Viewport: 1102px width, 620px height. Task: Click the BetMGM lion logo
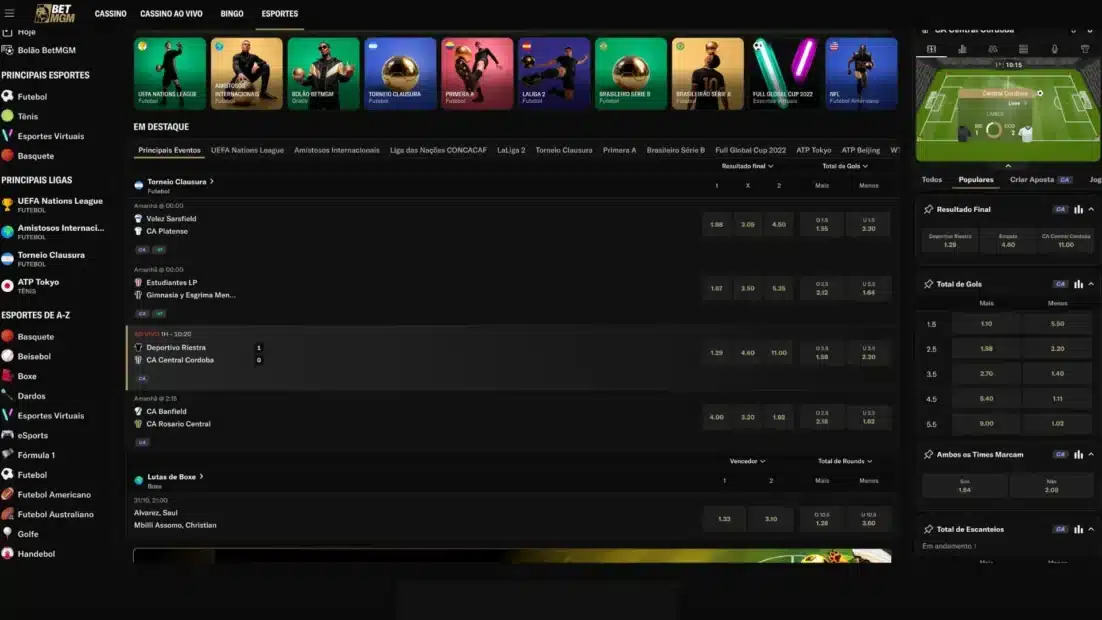[55, 13]
